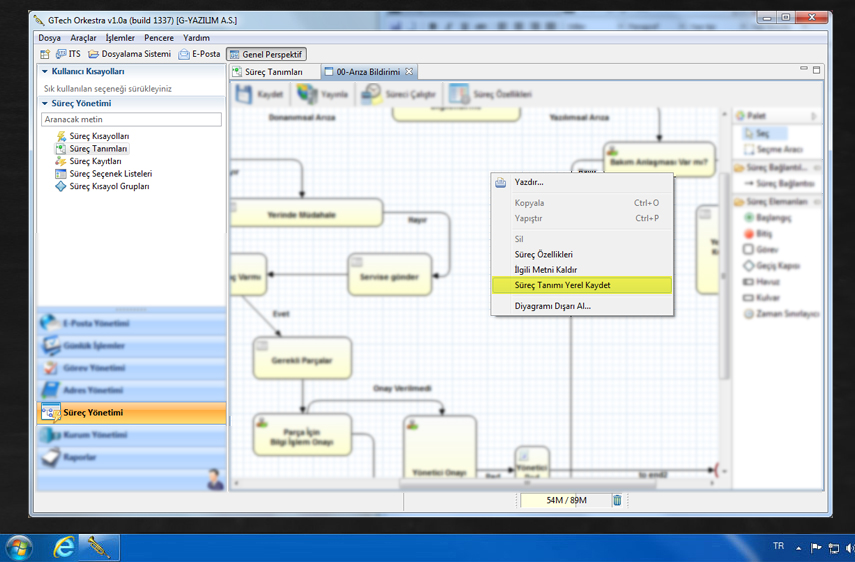Collapse the Süreç Yönetimi section
This screenshot has width=855, height=562.
[45, 104]
